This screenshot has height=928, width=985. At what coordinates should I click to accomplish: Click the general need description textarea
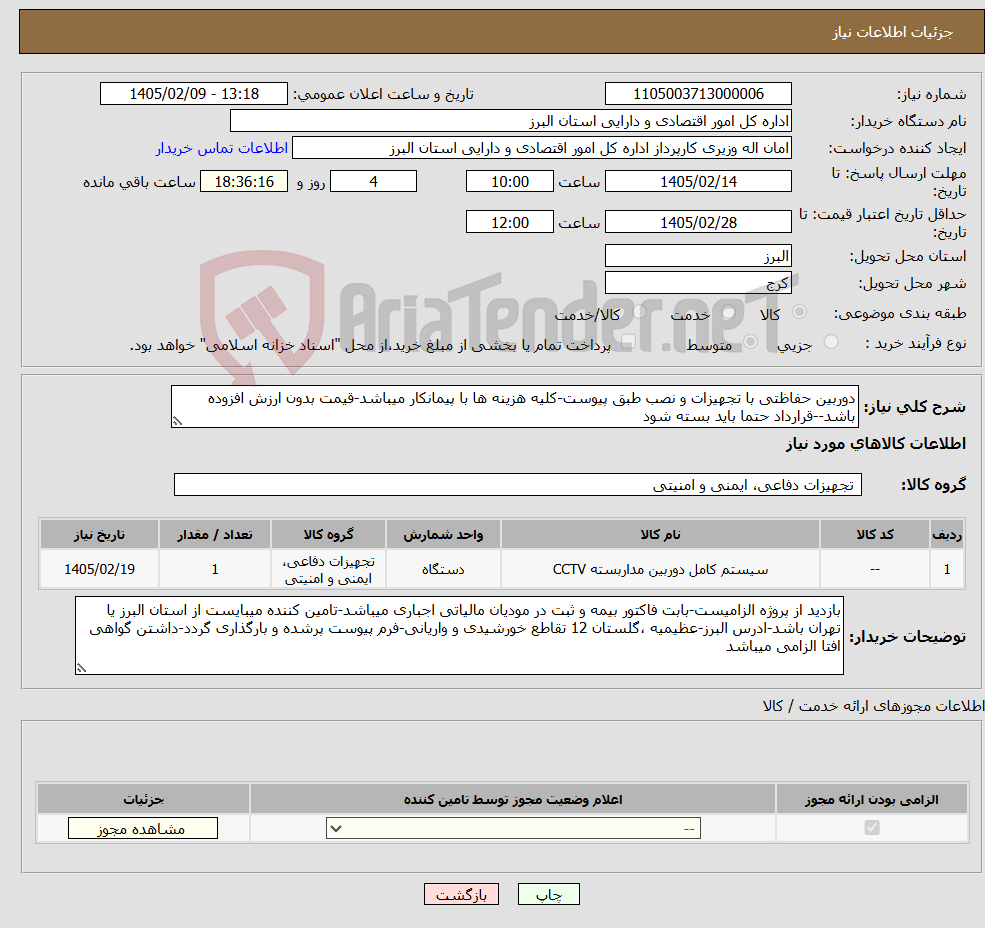[514, 407]
